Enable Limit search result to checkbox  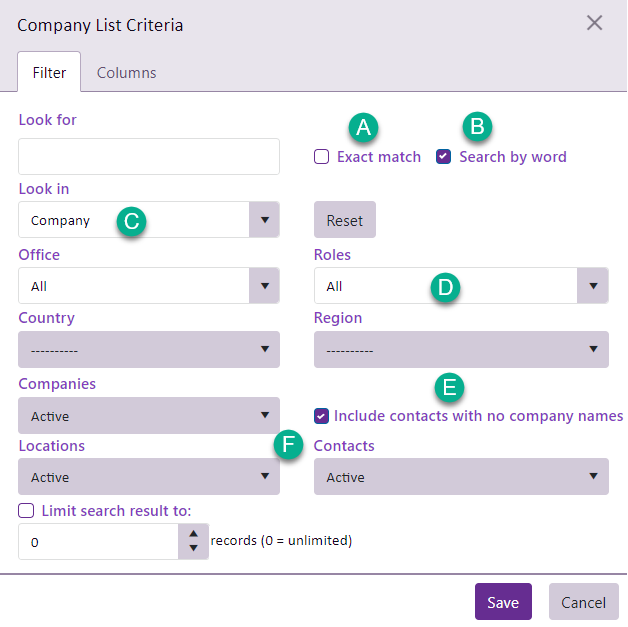point(26,511)
